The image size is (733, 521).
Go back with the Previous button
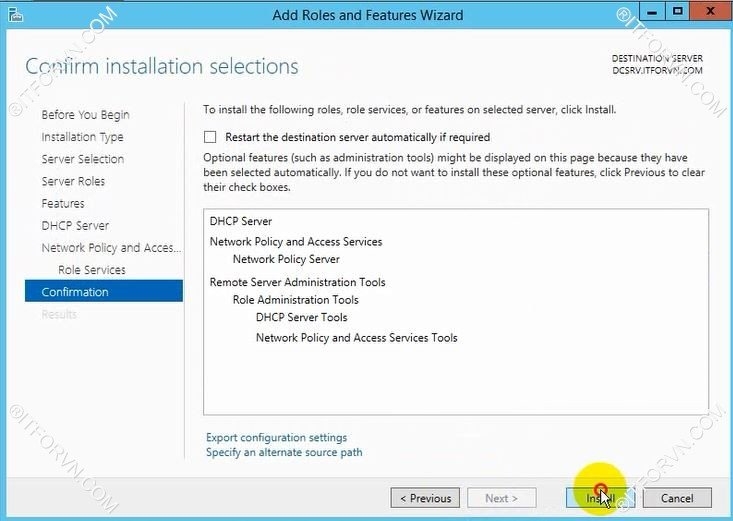coord(425,498)
